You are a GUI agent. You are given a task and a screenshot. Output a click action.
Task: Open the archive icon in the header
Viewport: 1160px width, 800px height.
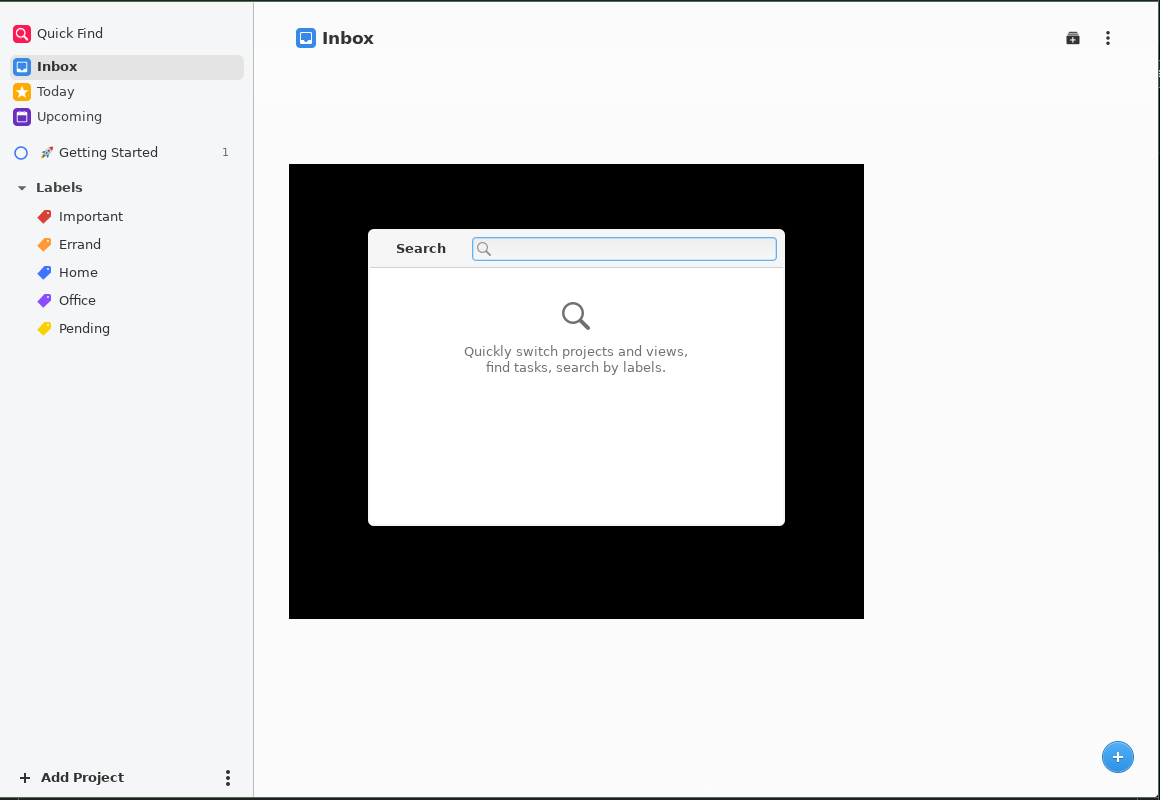click(1072, 37)
